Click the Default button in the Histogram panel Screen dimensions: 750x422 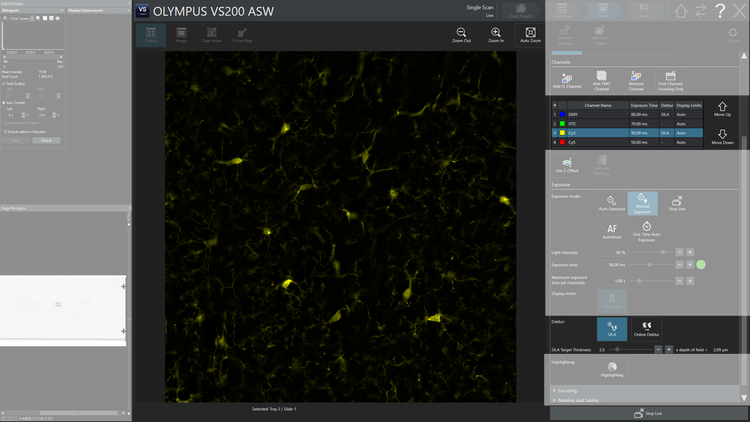(x=45, y=140)
